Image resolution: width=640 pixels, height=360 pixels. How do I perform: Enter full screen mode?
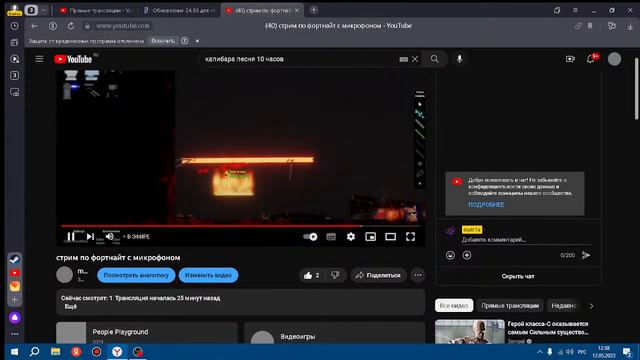410,236
